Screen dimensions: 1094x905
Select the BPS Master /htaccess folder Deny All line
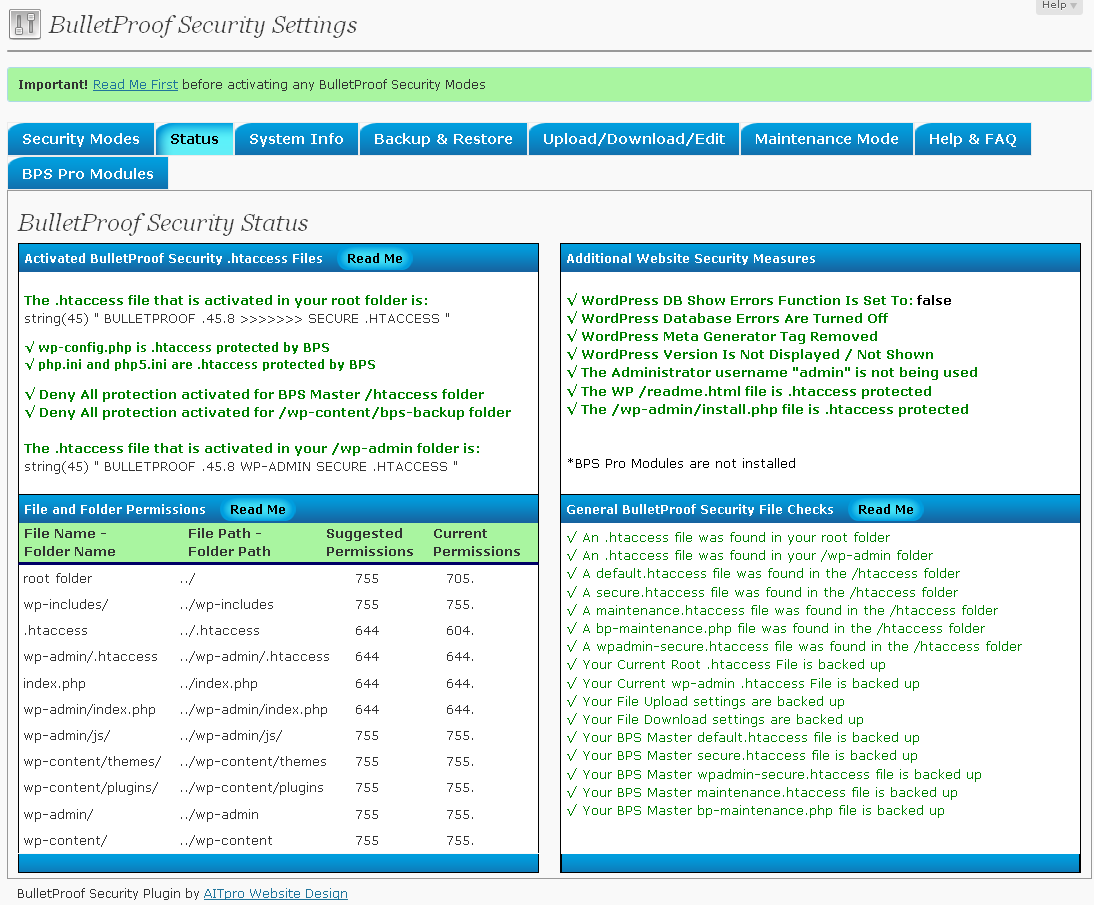tap(254, 394)
